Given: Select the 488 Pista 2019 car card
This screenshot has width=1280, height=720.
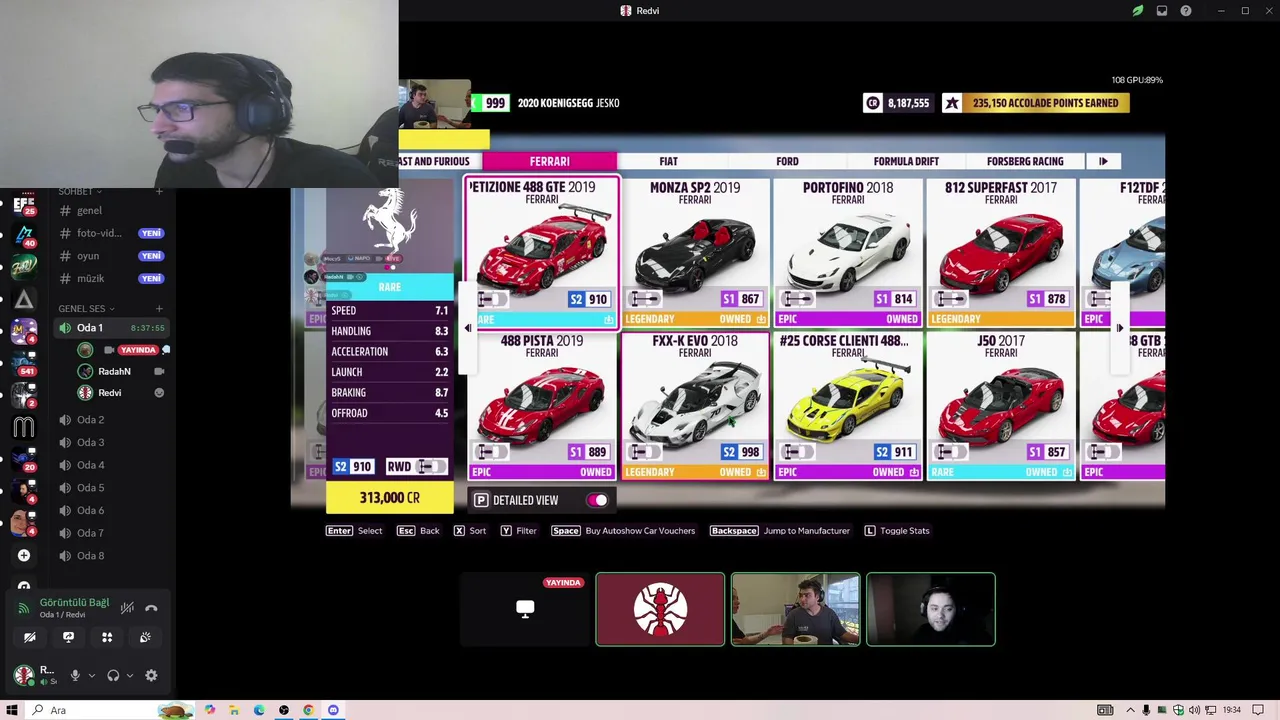Looking at the screenshot, I should point(542,406).
